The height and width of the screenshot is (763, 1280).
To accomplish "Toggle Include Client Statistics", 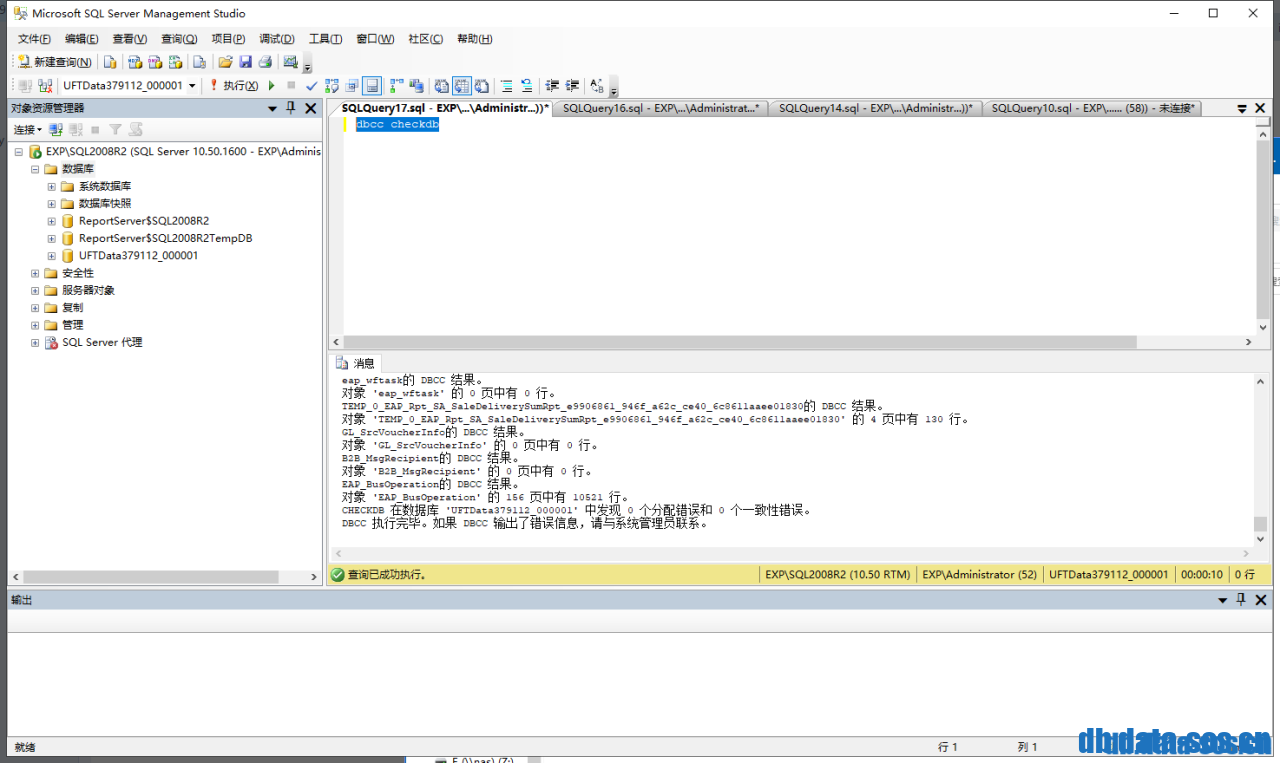I will point(416,86).
